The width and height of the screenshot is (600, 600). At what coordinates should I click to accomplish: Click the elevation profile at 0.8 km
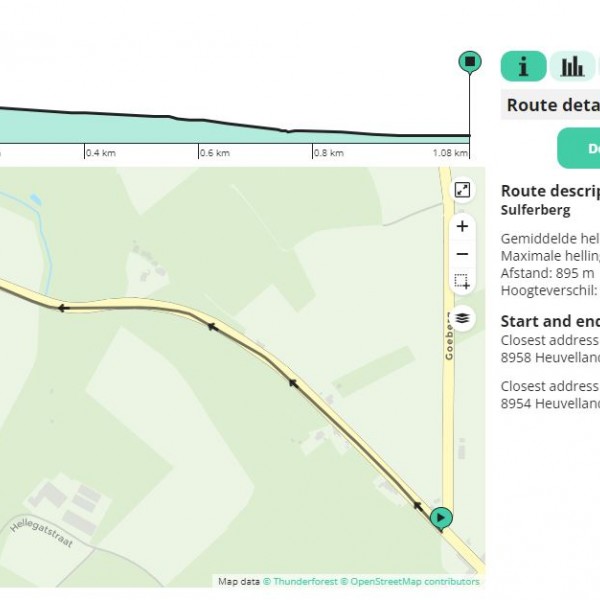pyautogui.click(x=328, y=131)
